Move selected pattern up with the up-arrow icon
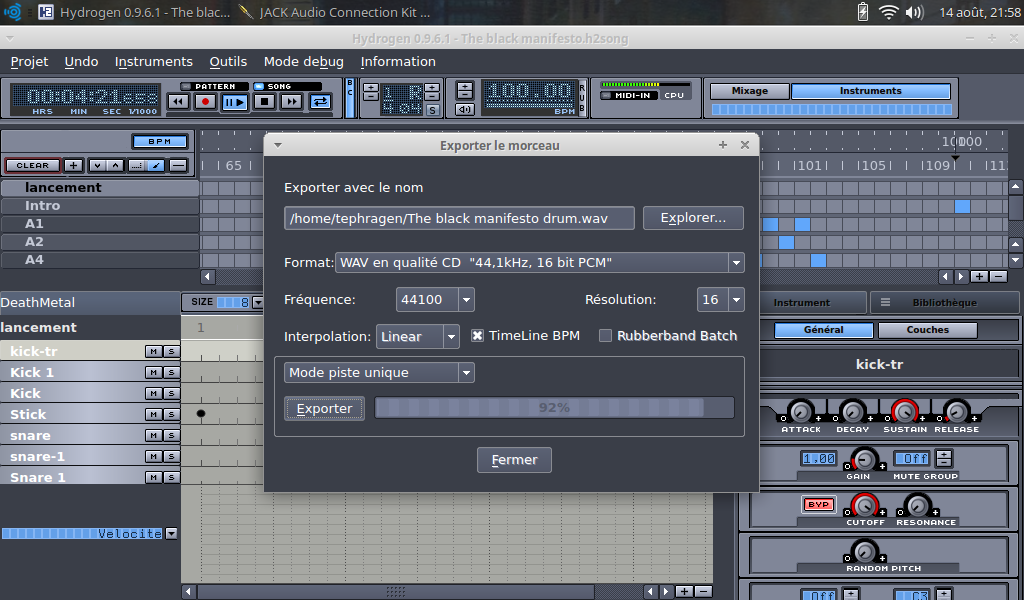Screen dimensions: 1024x600 pyautogui.click(x=115, y=166)
